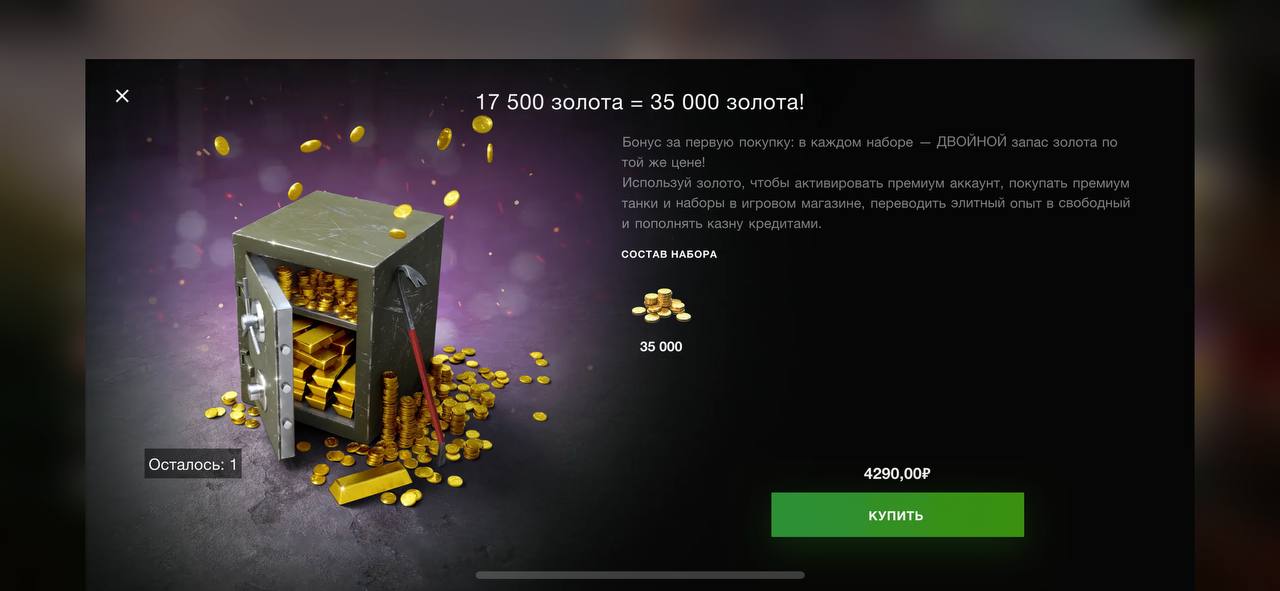The height and width of the screenshot is (591, 1280).
Task: Tap the home indicator bar at the bottom
Action: click(x=640, y=575)
